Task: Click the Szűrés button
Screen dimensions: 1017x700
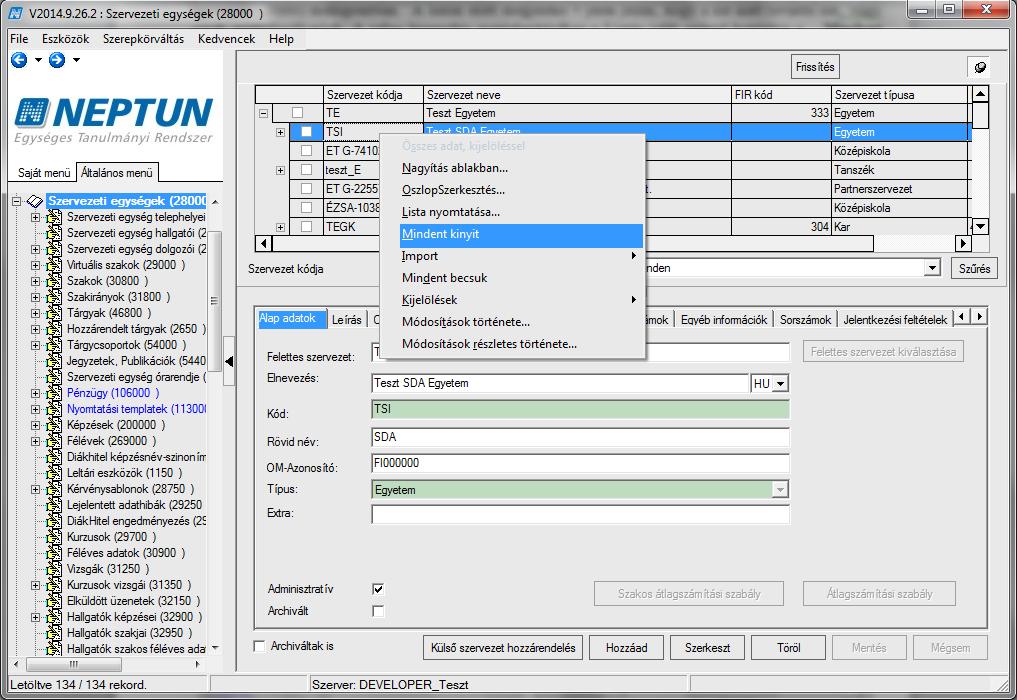Action: pyautogui.click(x=974, y=269)
